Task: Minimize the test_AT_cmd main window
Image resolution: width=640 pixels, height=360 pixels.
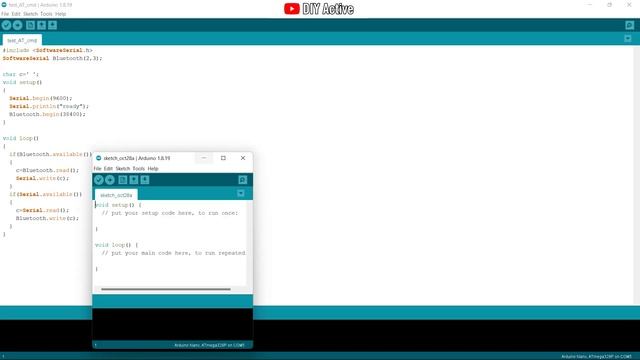Action: point(590,5)
